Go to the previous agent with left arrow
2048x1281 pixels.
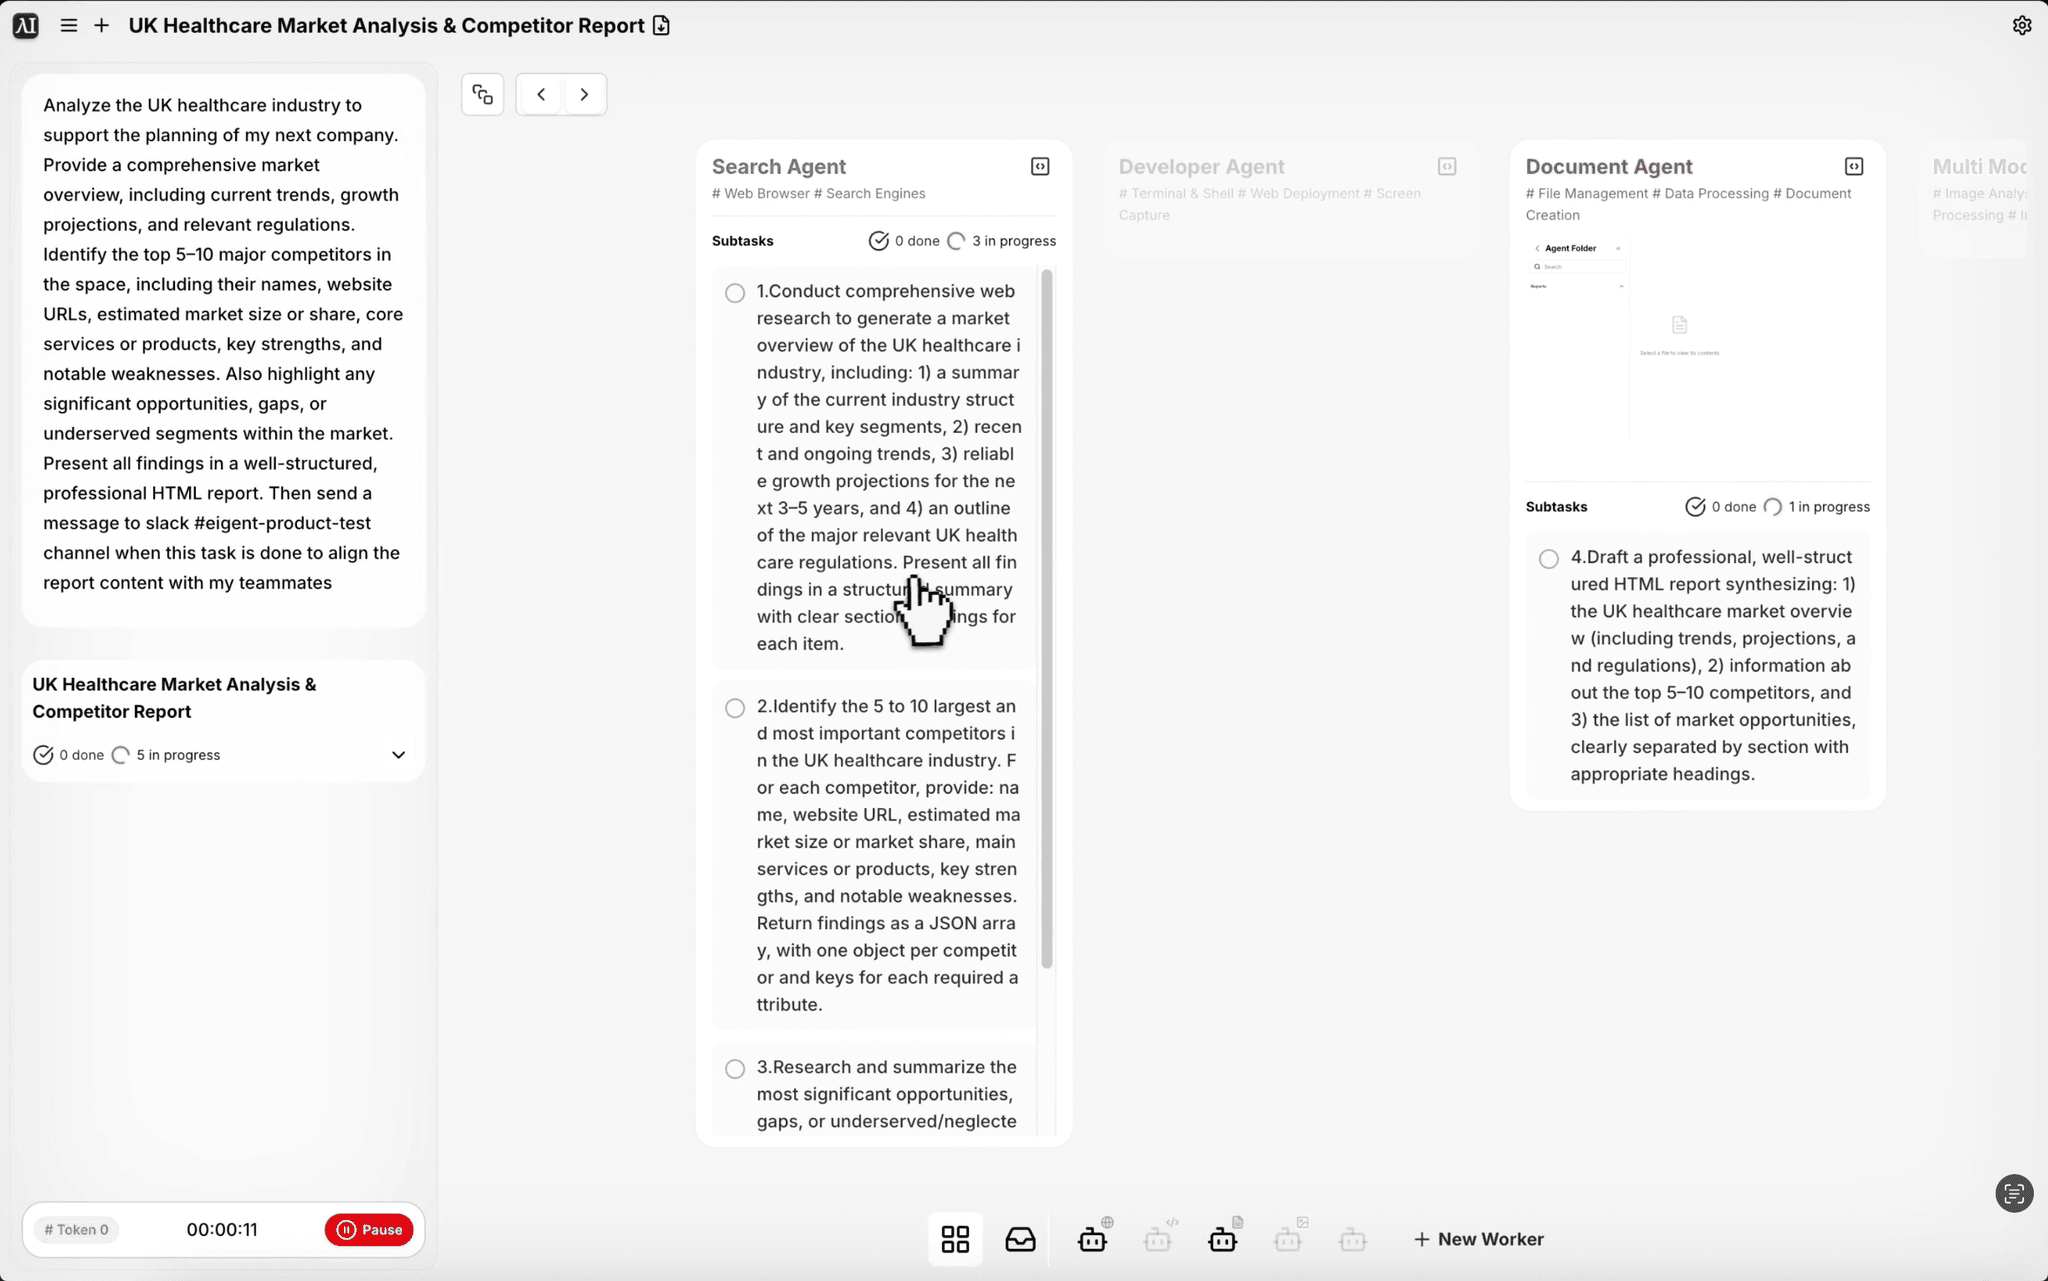click(x=541, y=95)
